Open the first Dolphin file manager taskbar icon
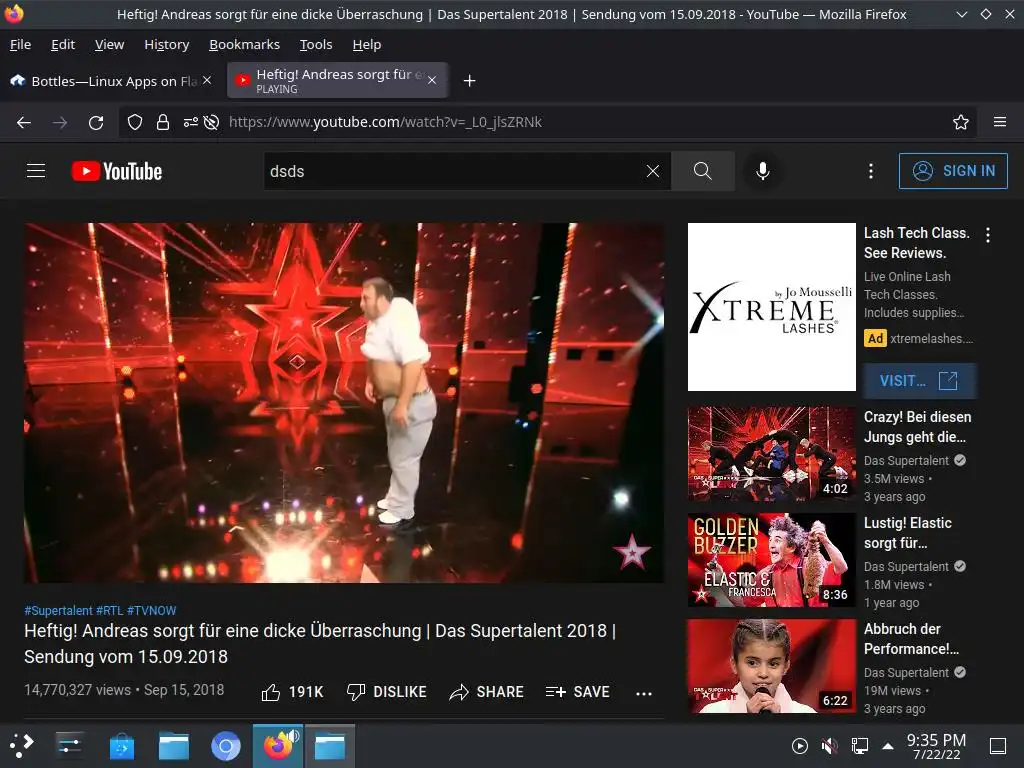 174,746
